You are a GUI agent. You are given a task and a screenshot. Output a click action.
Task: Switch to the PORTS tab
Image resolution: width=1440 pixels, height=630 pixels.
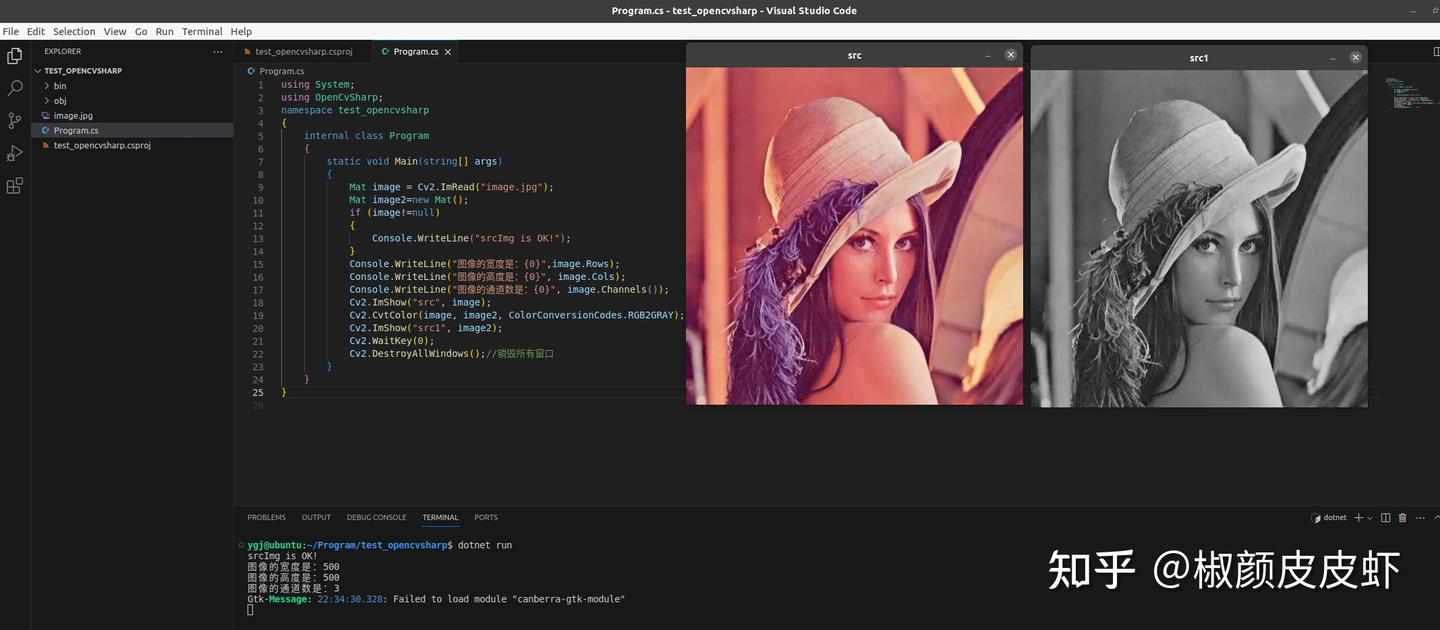pyautogui.click(x=485, y=517)
